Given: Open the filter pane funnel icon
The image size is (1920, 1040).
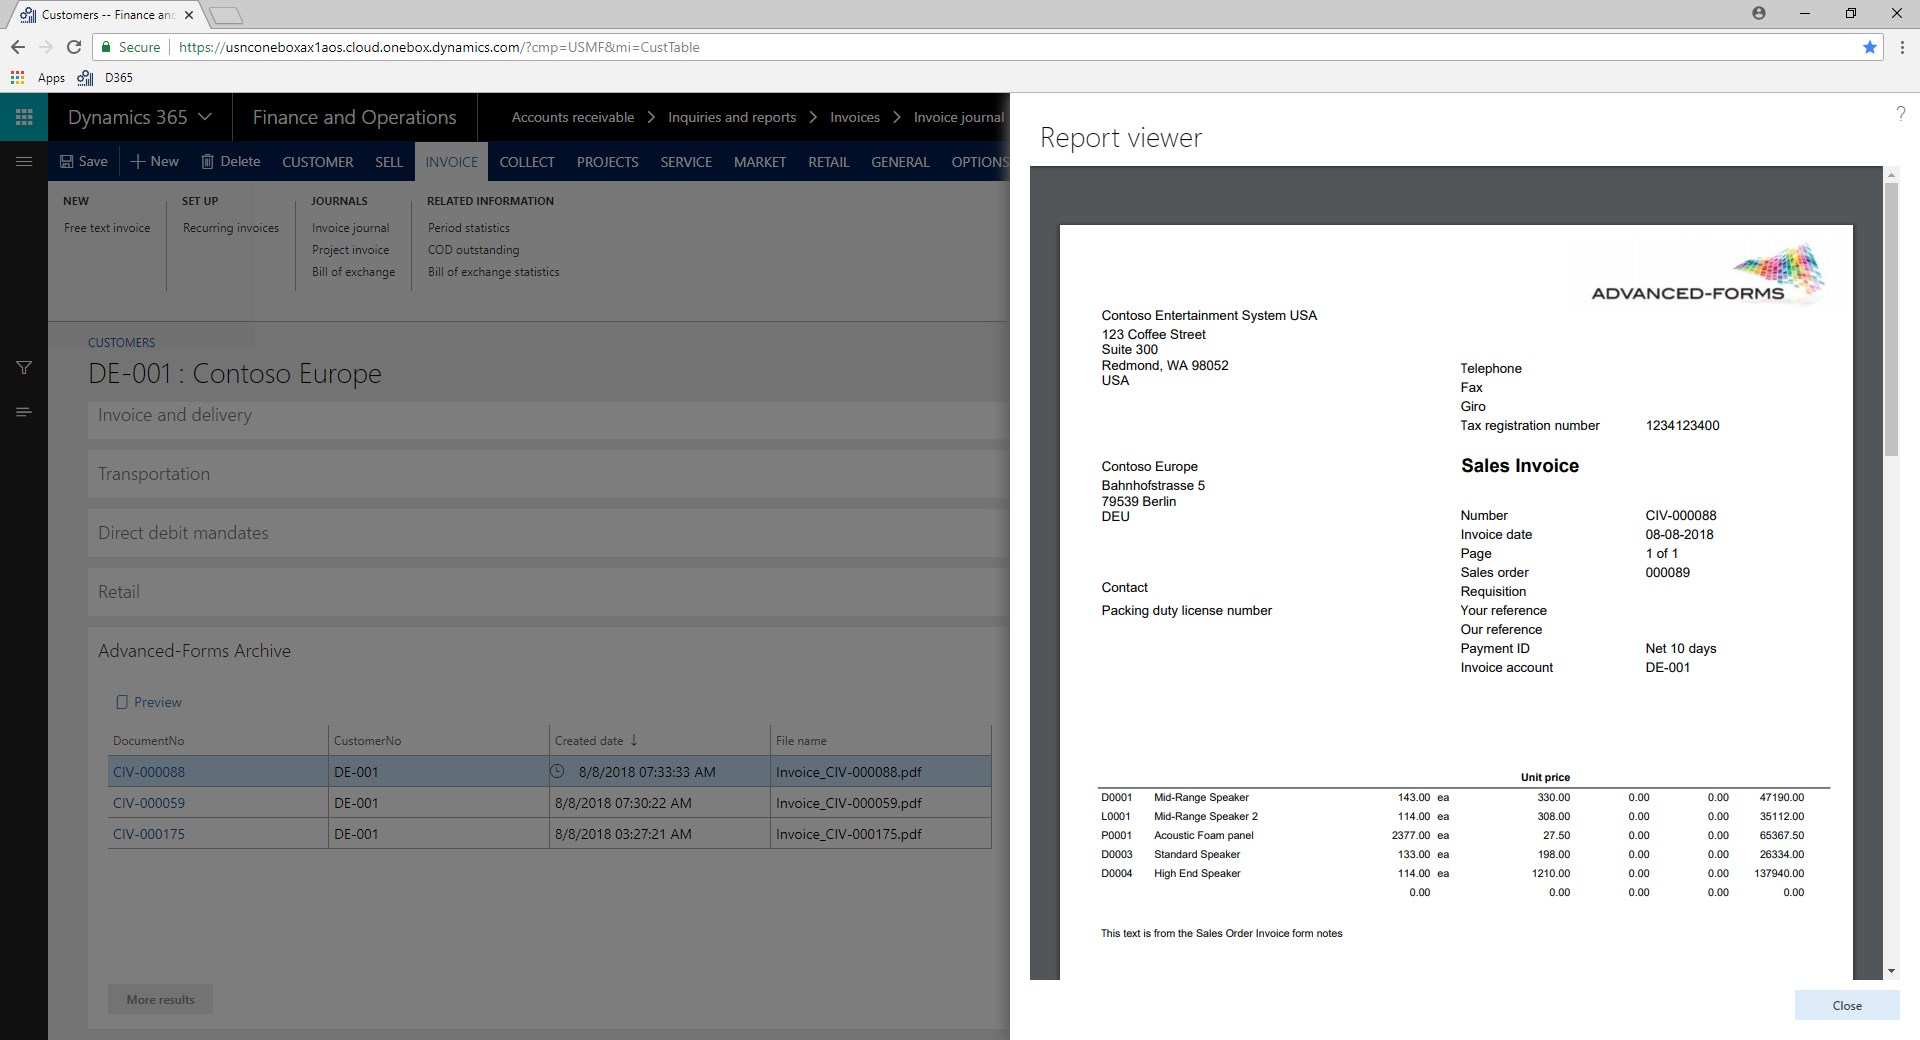Looking at the screenshot, I should click(24, 368).
